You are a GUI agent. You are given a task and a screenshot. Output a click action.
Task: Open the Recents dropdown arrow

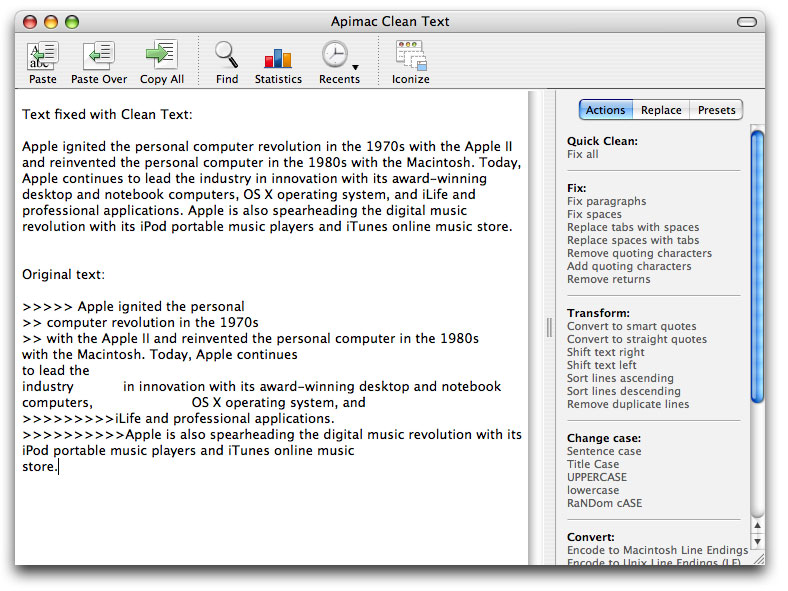click(355, 67)
